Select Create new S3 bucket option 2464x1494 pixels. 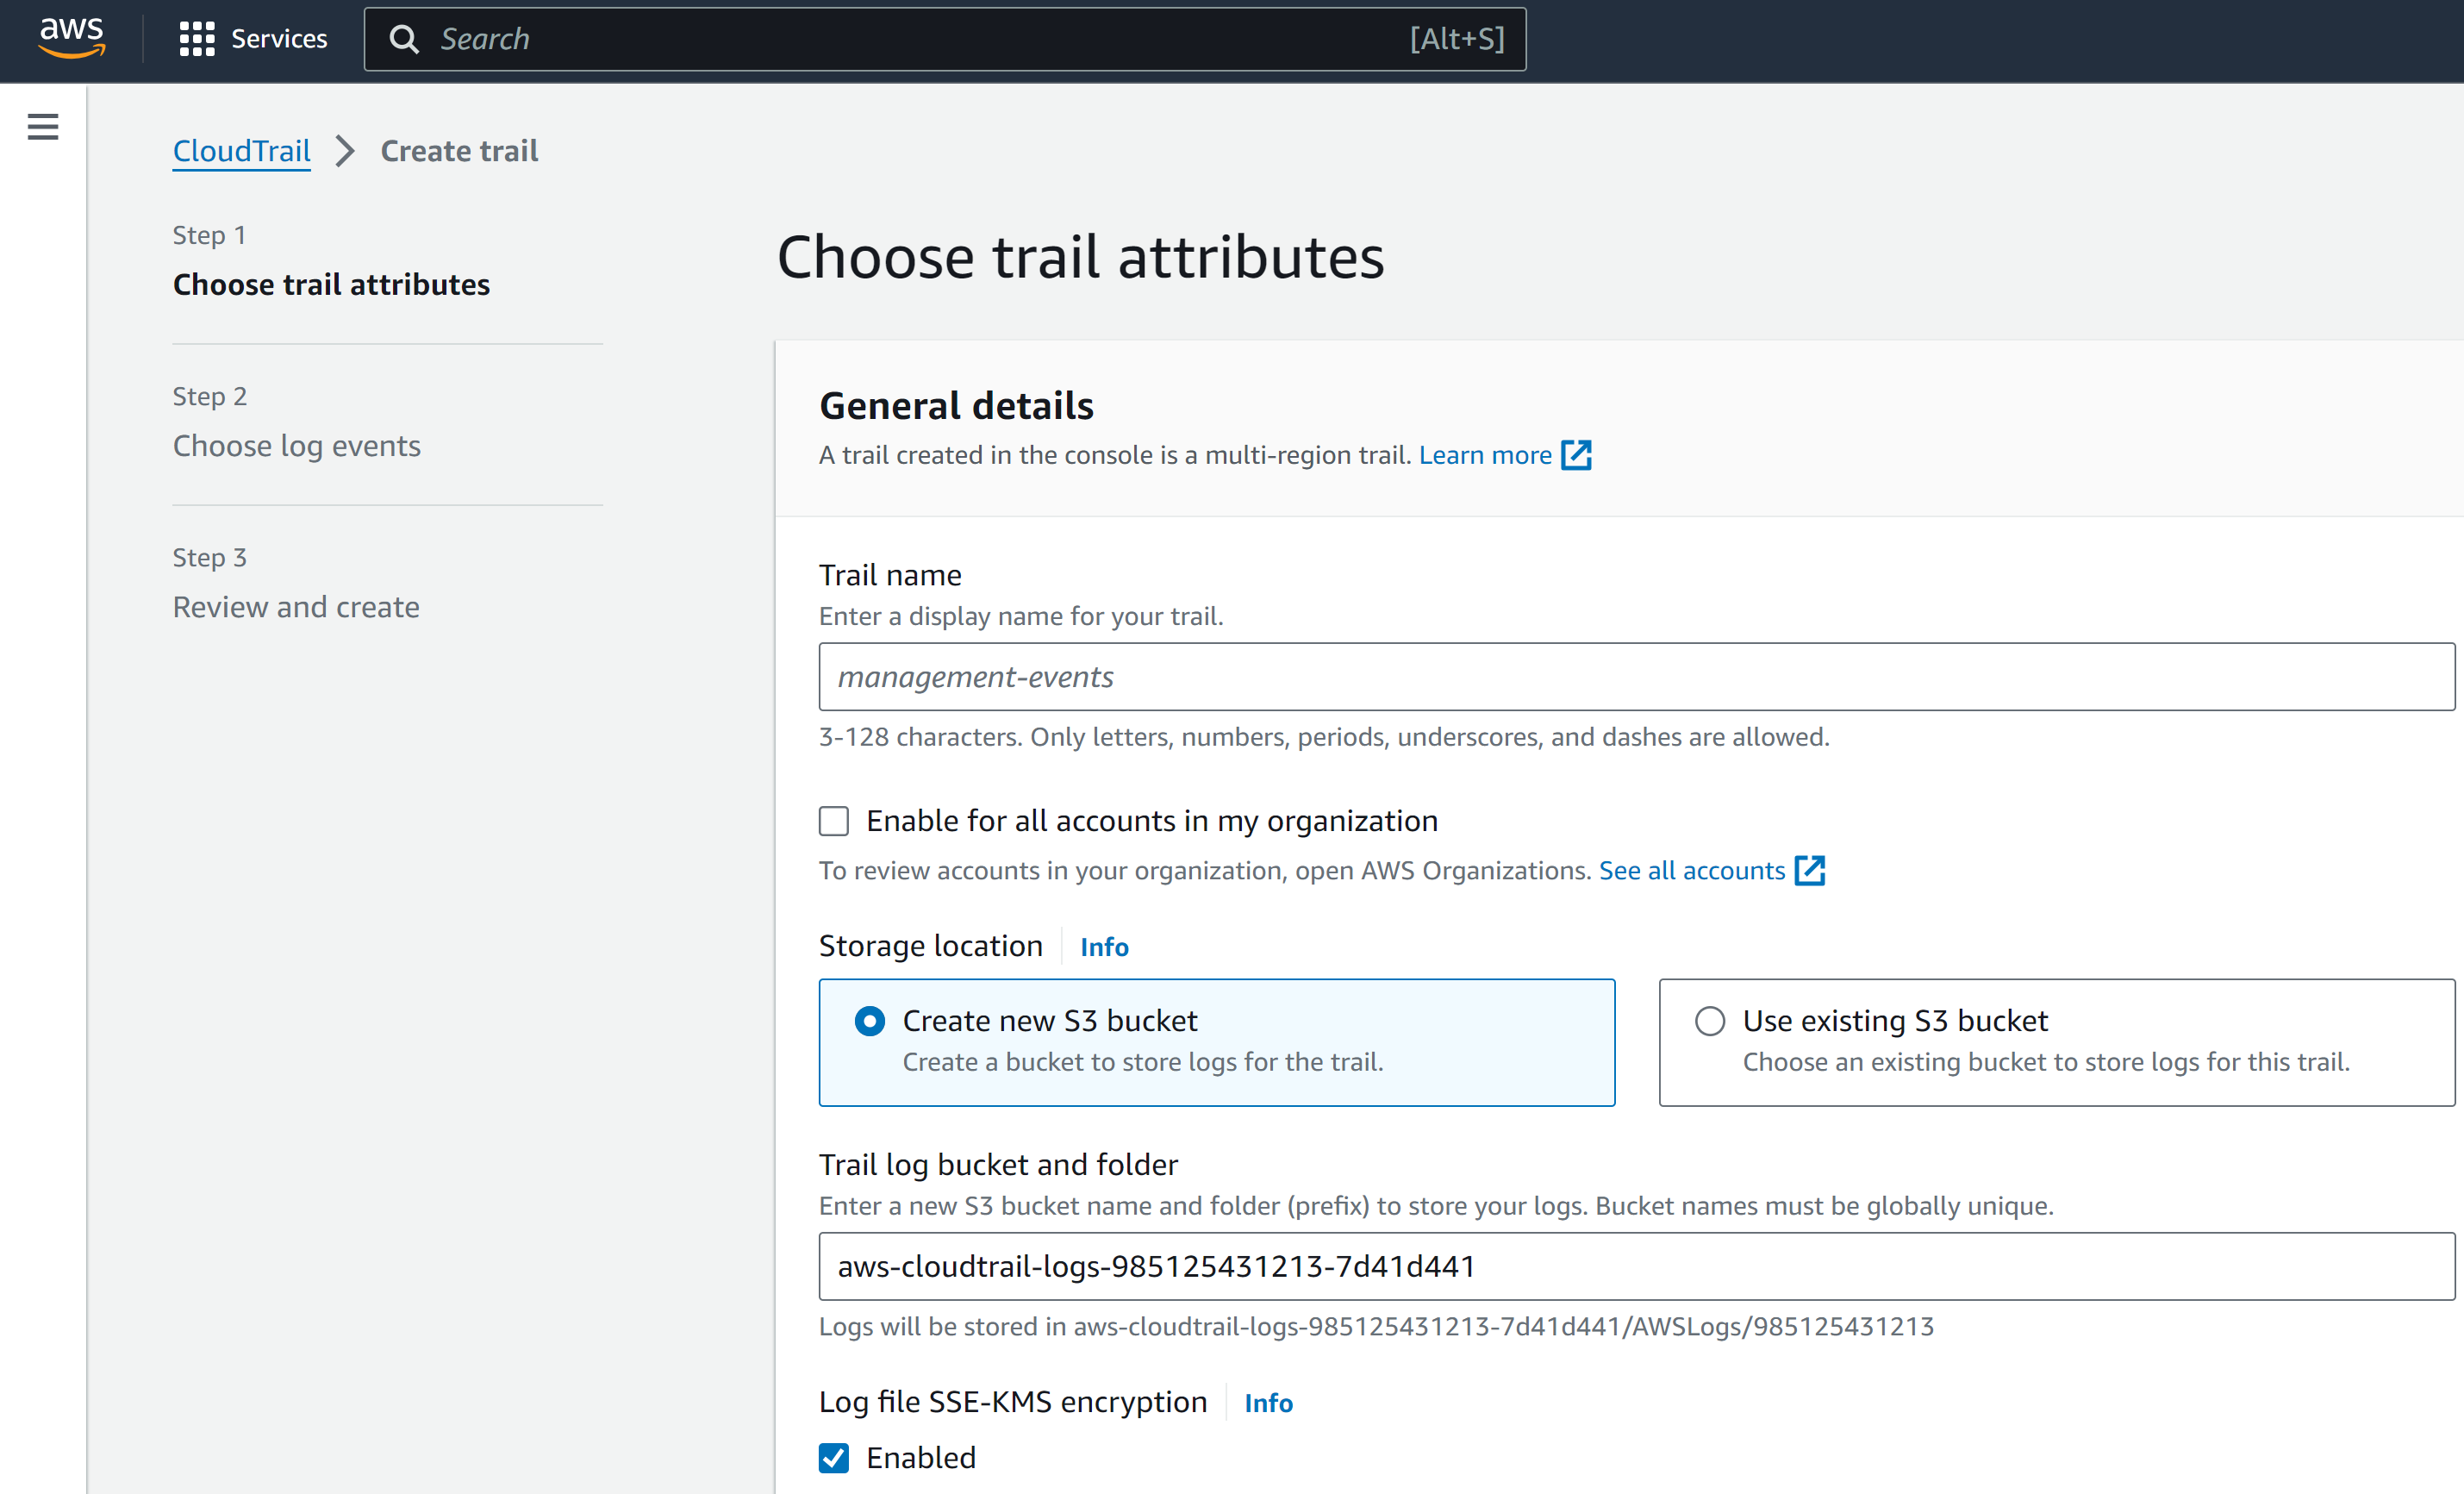pyautogui.click(x=870, y=1021)
